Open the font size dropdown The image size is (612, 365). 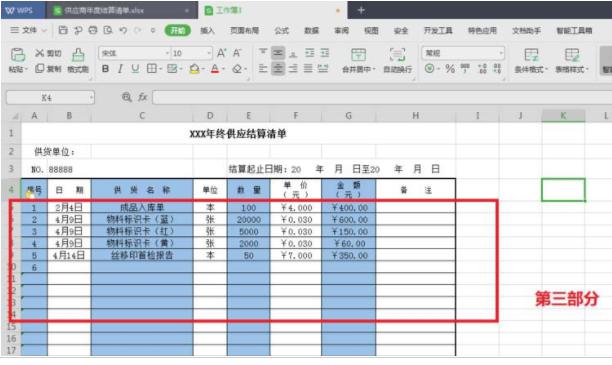point(209,53)
